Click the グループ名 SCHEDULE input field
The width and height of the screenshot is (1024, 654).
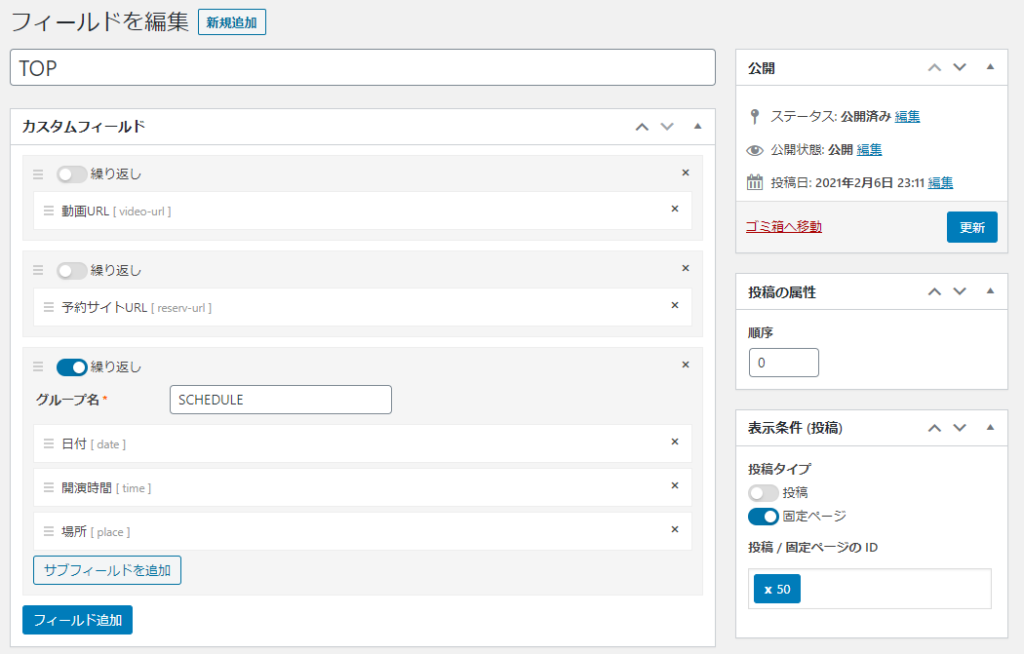280,399
